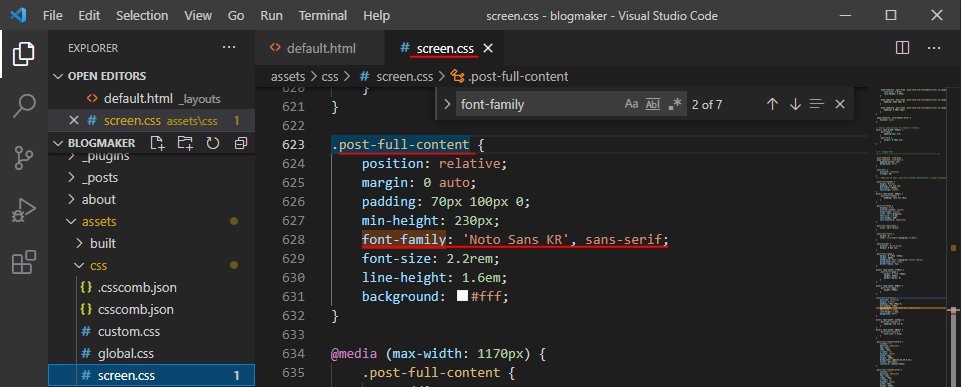The width and height of the screenshot is (961, 387).
Task: Open the Explorer view in activity bar
Action: 23,54
